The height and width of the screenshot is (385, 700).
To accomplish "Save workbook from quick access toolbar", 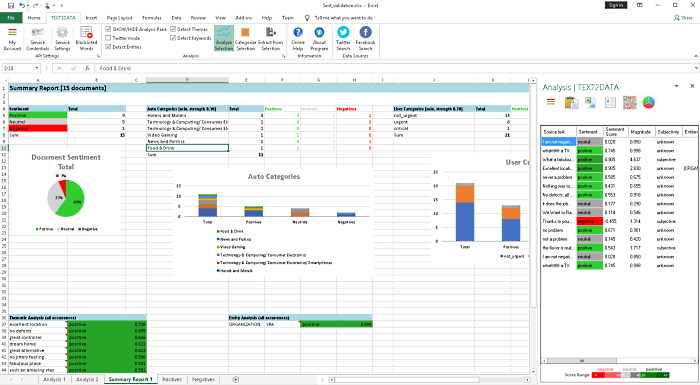I will click(11, 5).
